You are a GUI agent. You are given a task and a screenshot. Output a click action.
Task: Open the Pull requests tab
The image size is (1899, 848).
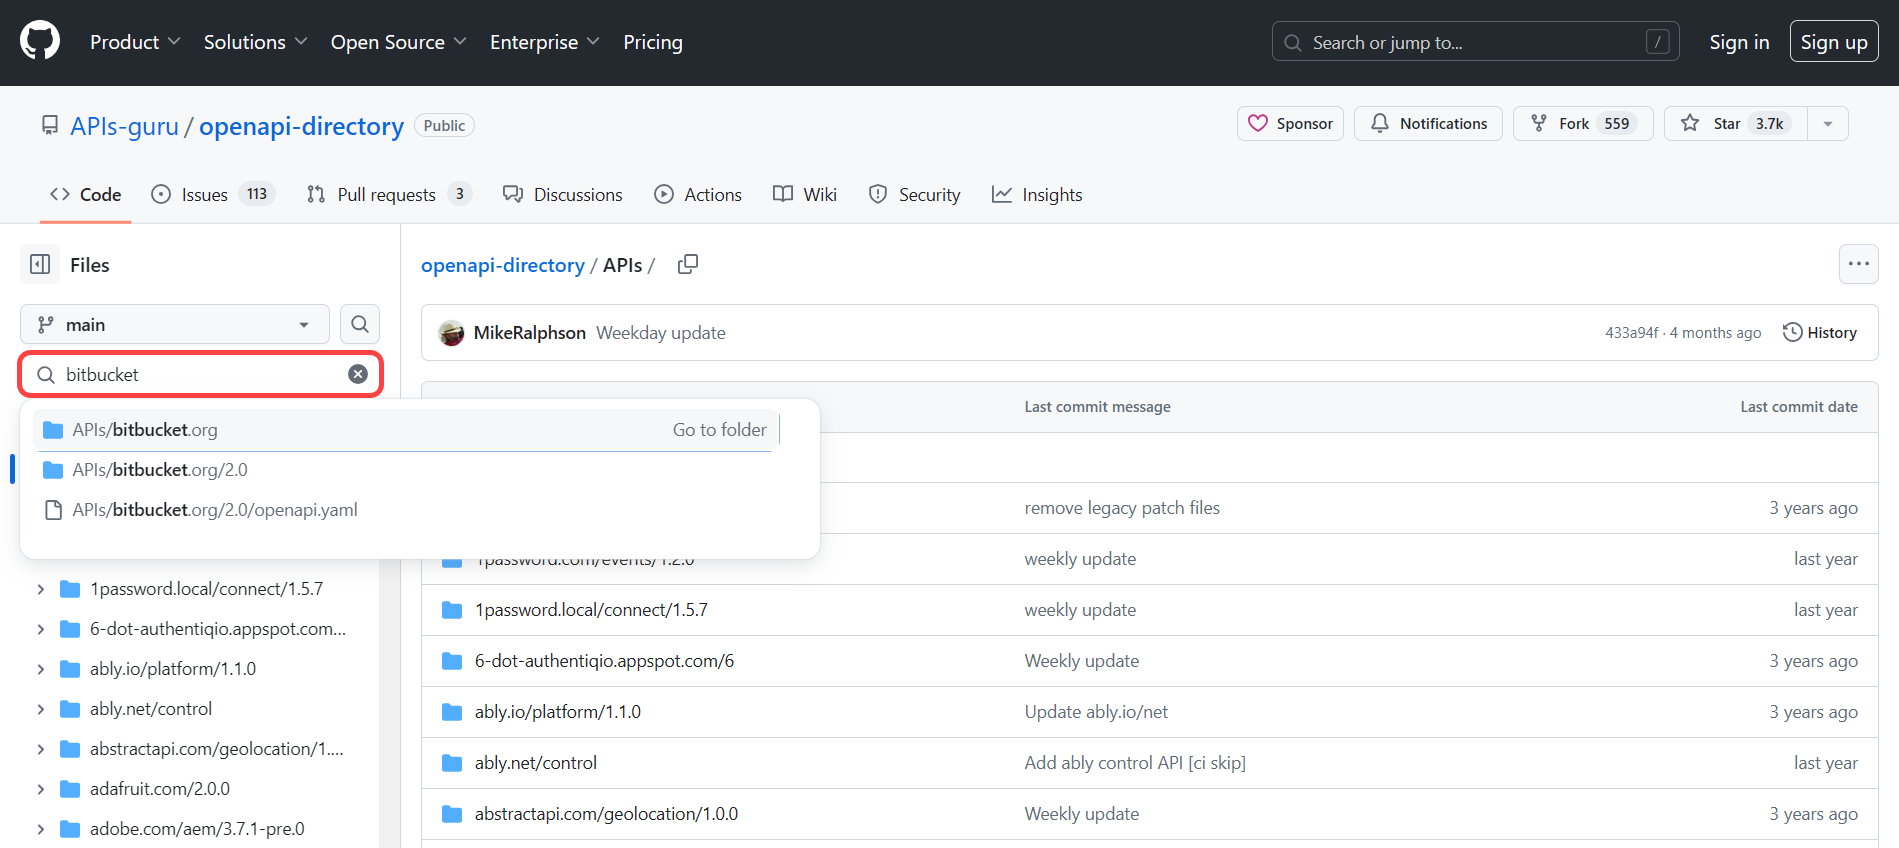click(388, 195)
